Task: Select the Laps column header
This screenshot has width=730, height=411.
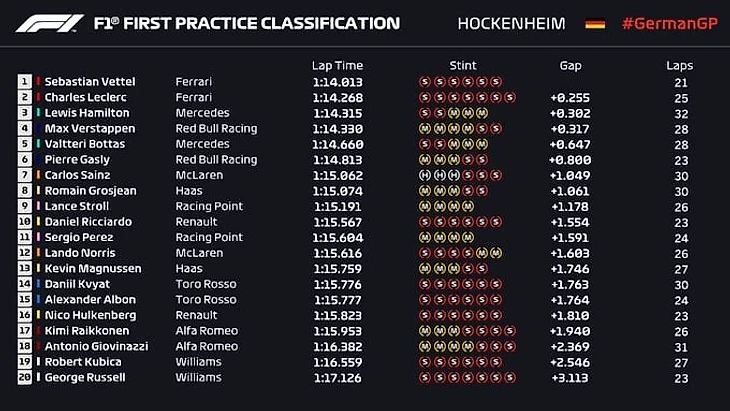Action: pos(679,65)
